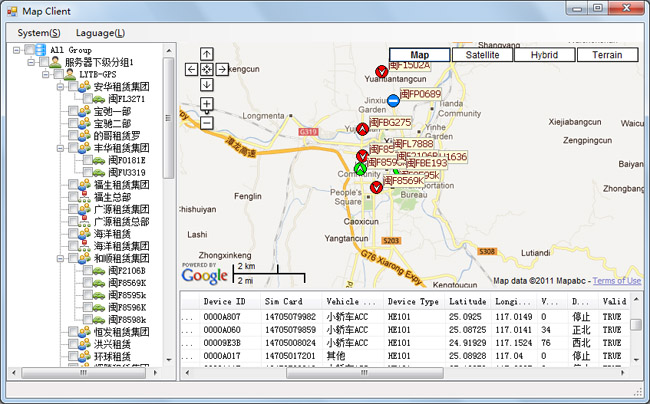The width and height of the screenshot is (650, 404).
Task: Check the All Group checkbox
Action: 29,50
